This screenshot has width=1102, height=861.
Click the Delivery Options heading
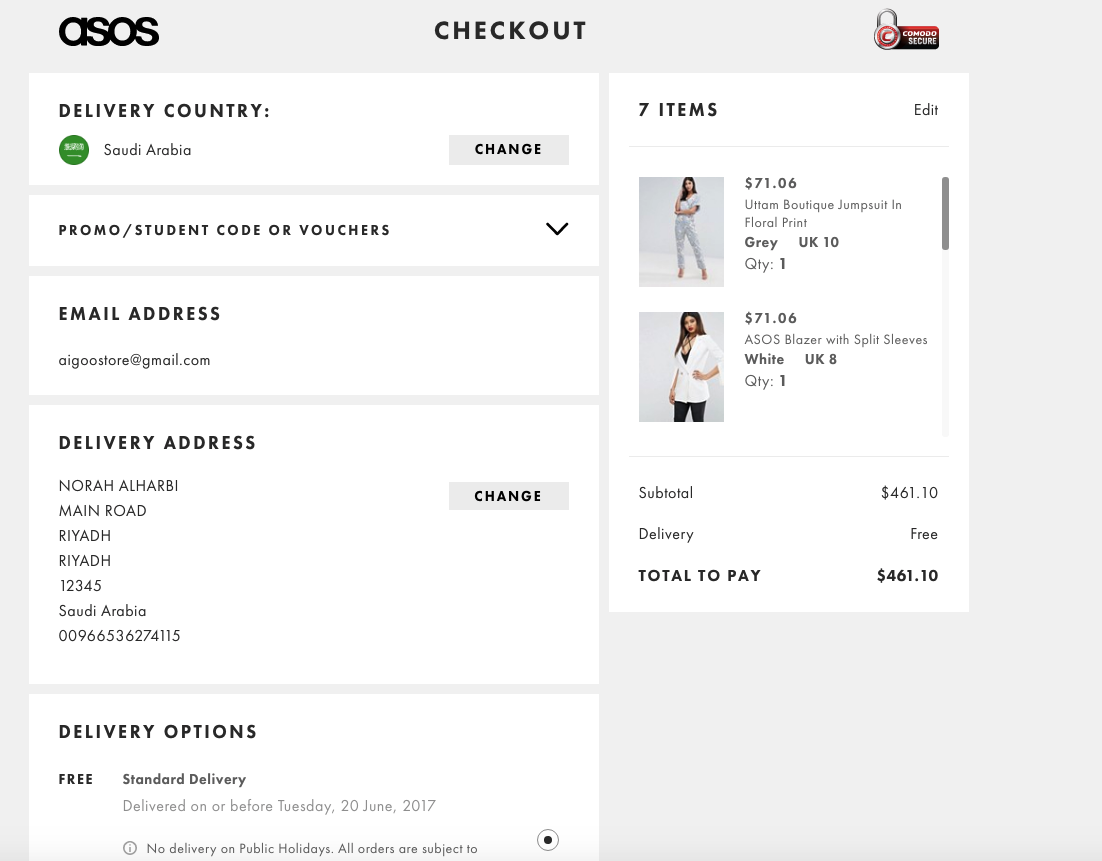[x=158, y=732]
